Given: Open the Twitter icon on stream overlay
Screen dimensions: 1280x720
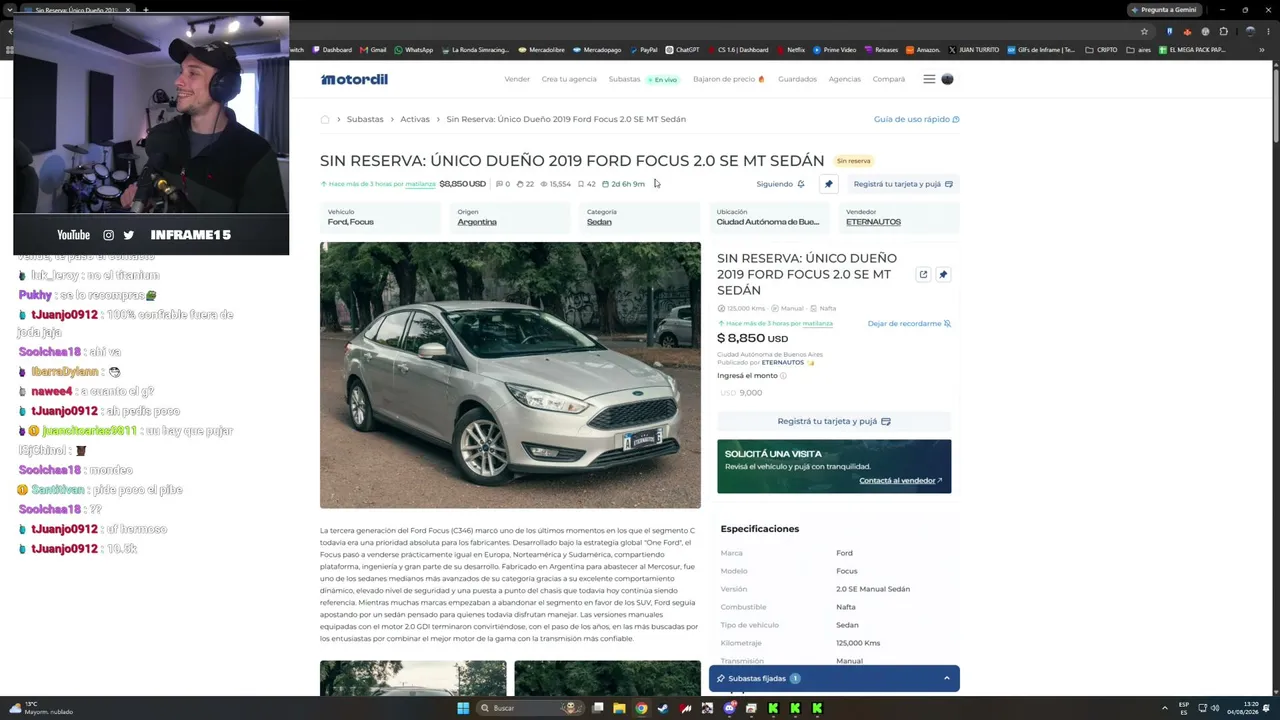Looking at the screenshot, I should point(128,235).
